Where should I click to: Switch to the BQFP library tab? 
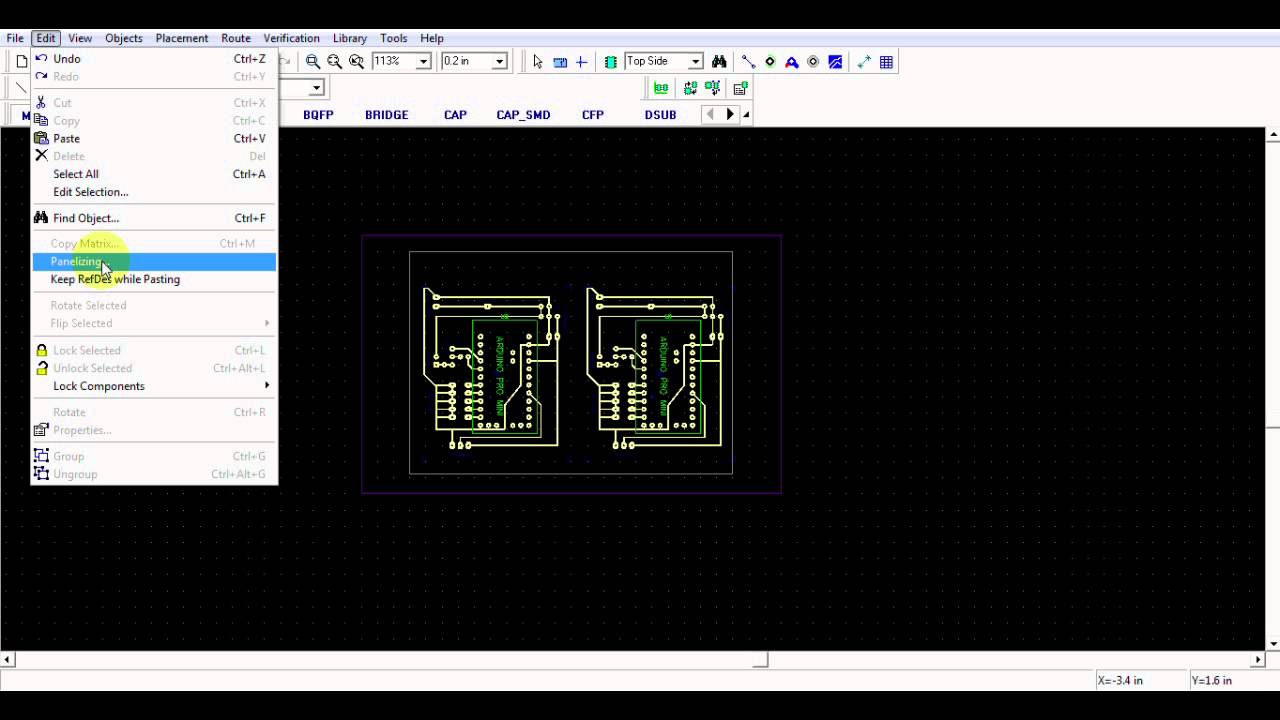318,115
